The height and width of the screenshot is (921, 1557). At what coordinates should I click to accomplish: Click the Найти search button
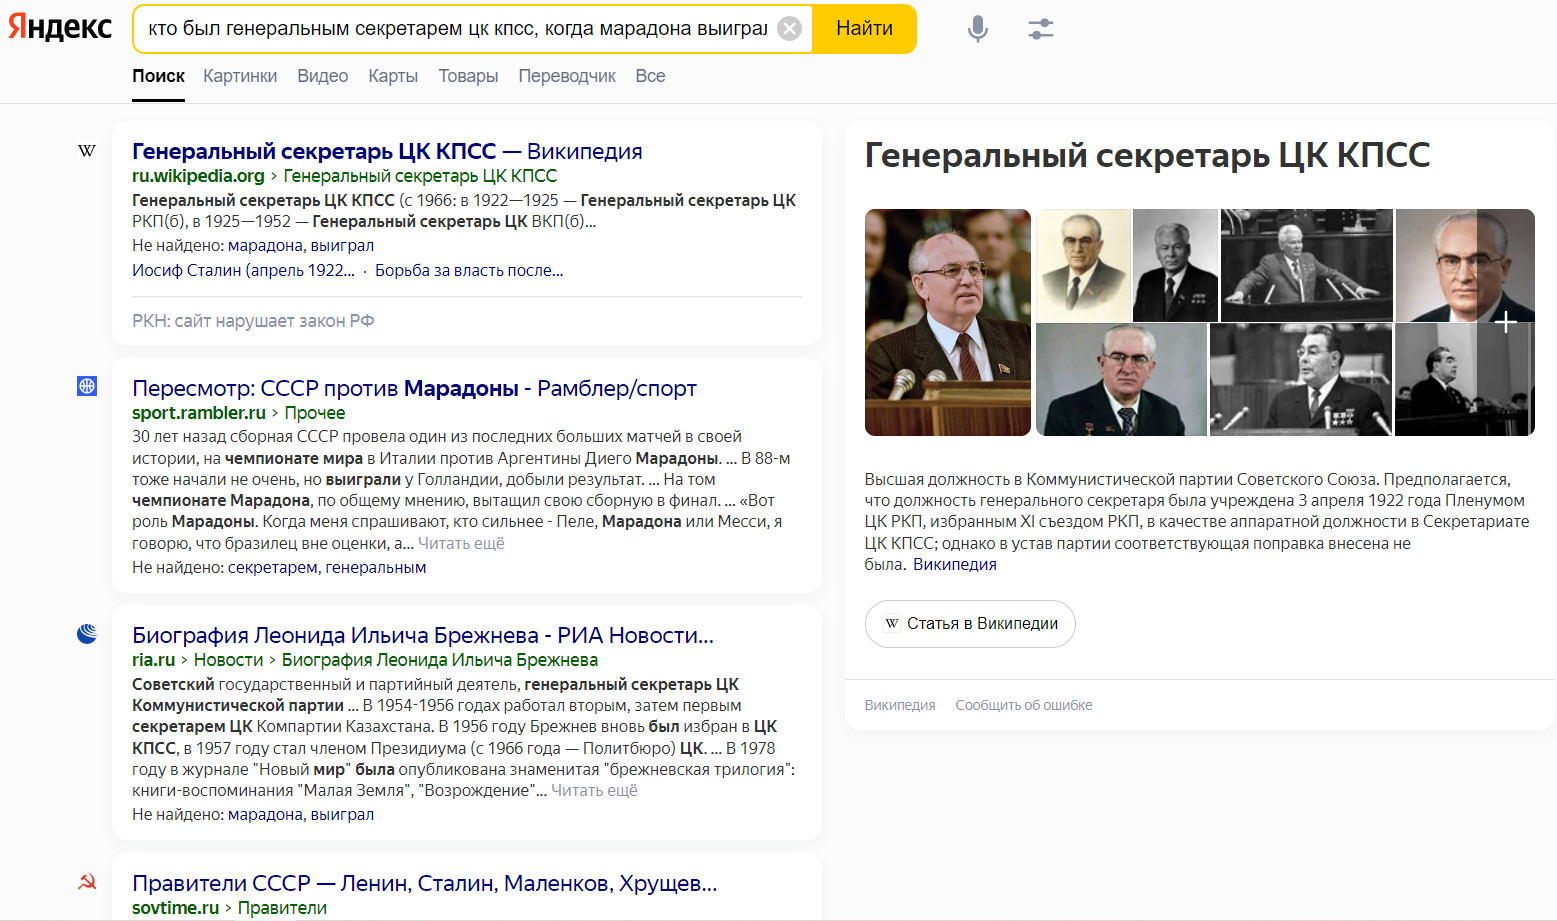(x=864, y=28)
